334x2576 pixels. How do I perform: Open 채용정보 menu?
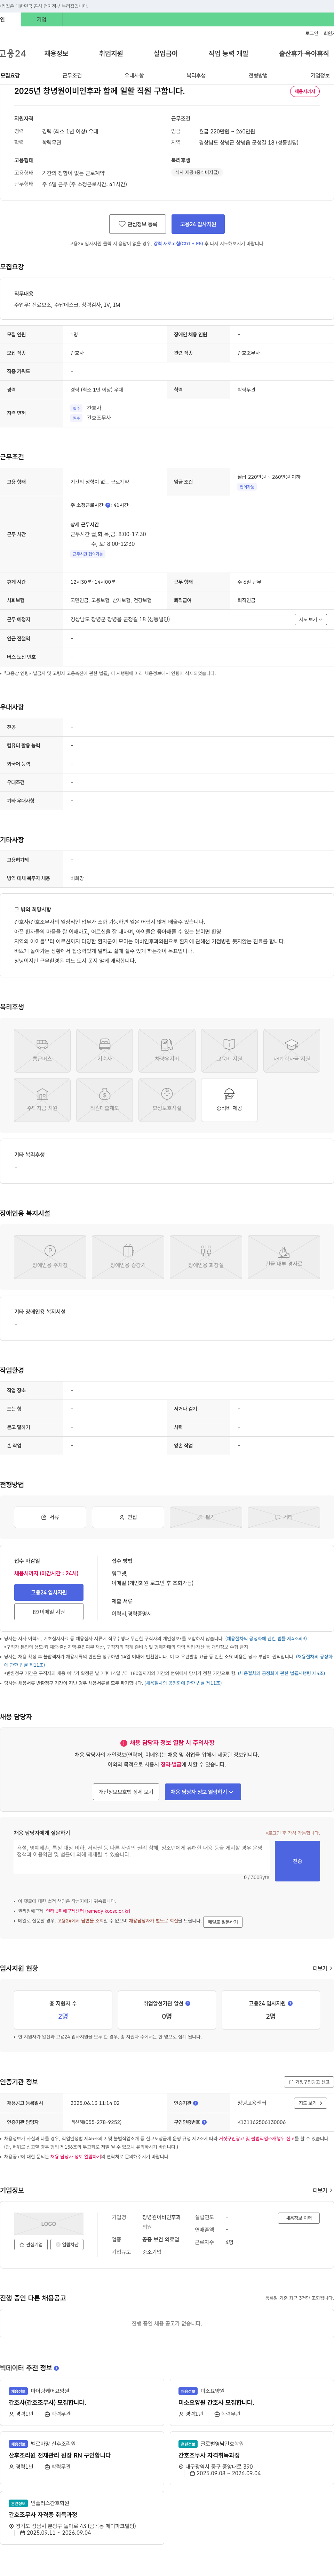coord(56,53)
